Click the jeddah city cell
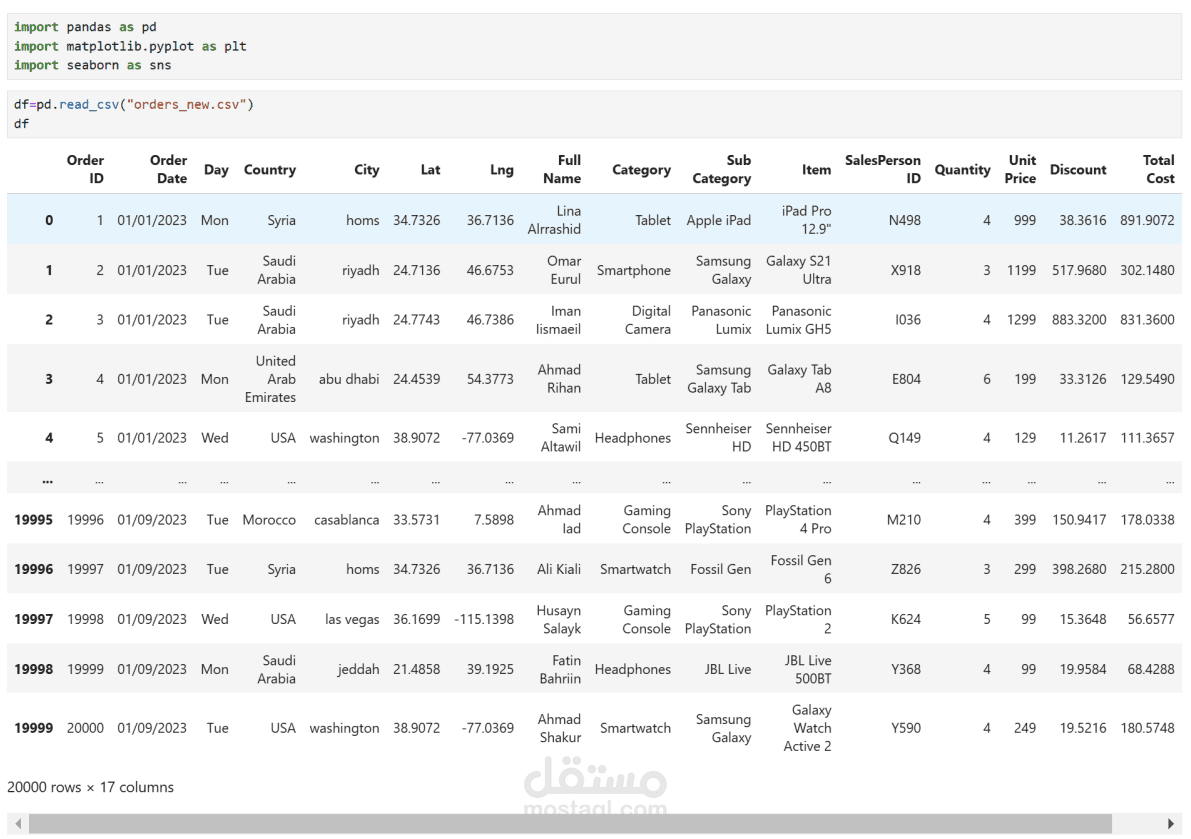This screenshot has height=839, width=1191. click(x=359, y=670)
